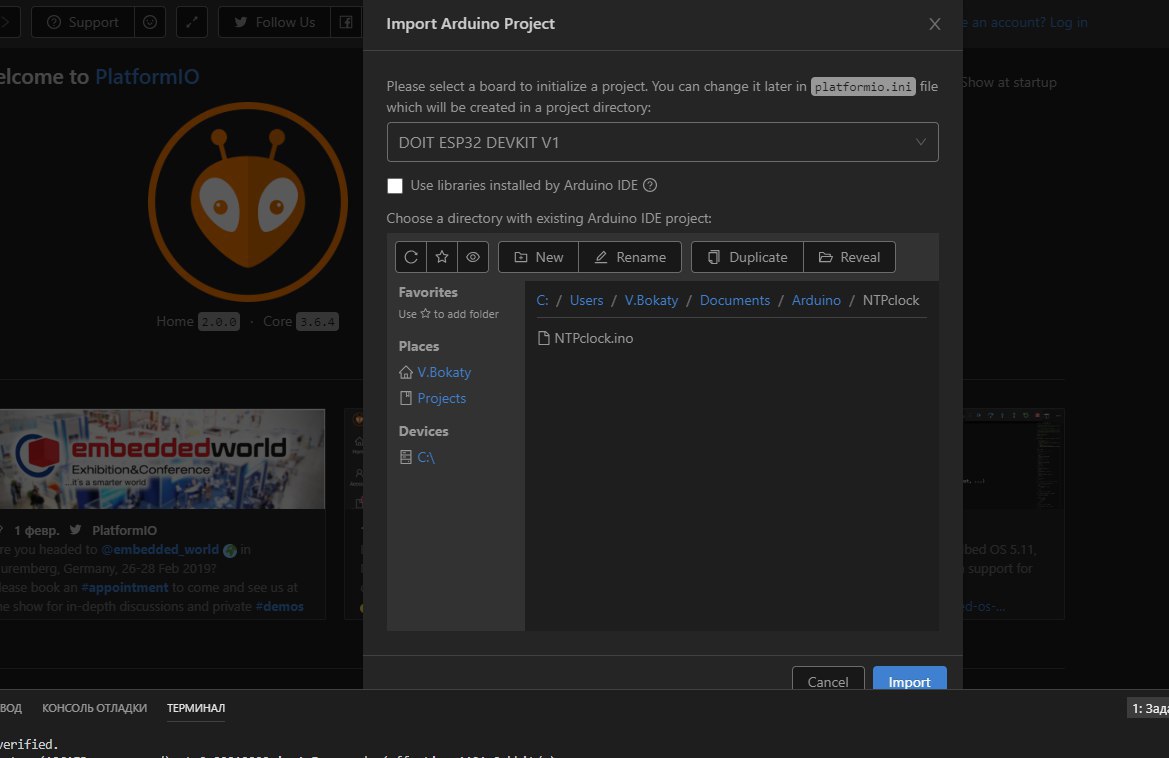Click the Core version 3.6.4 badge
1169x758 pixels.
pos(317,322)
